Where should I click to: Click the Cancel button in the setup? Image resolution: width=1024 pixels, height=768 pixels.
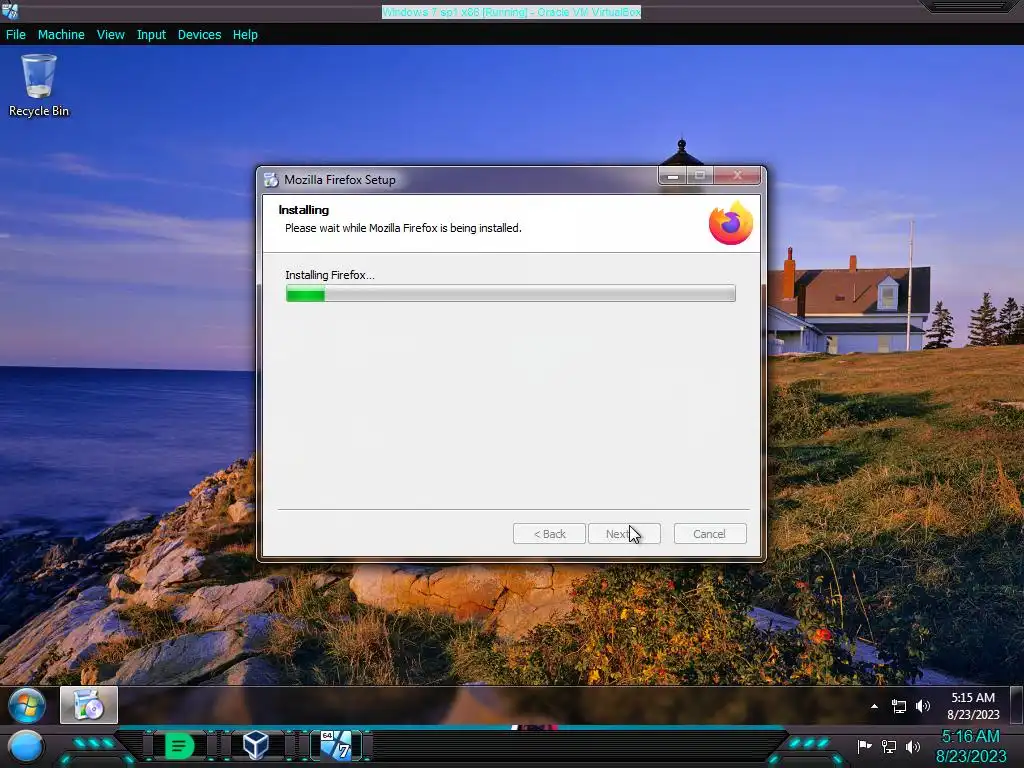[710, 534]
